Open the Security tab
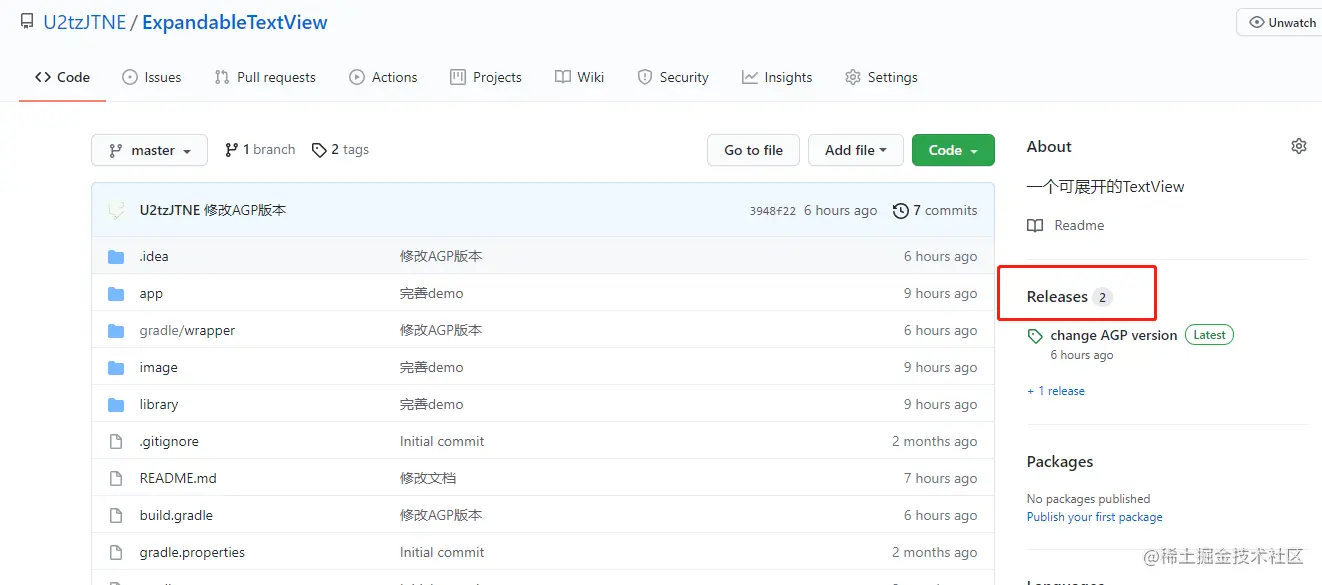This screenshot has width=1322, height=585. tap(673, 77)
